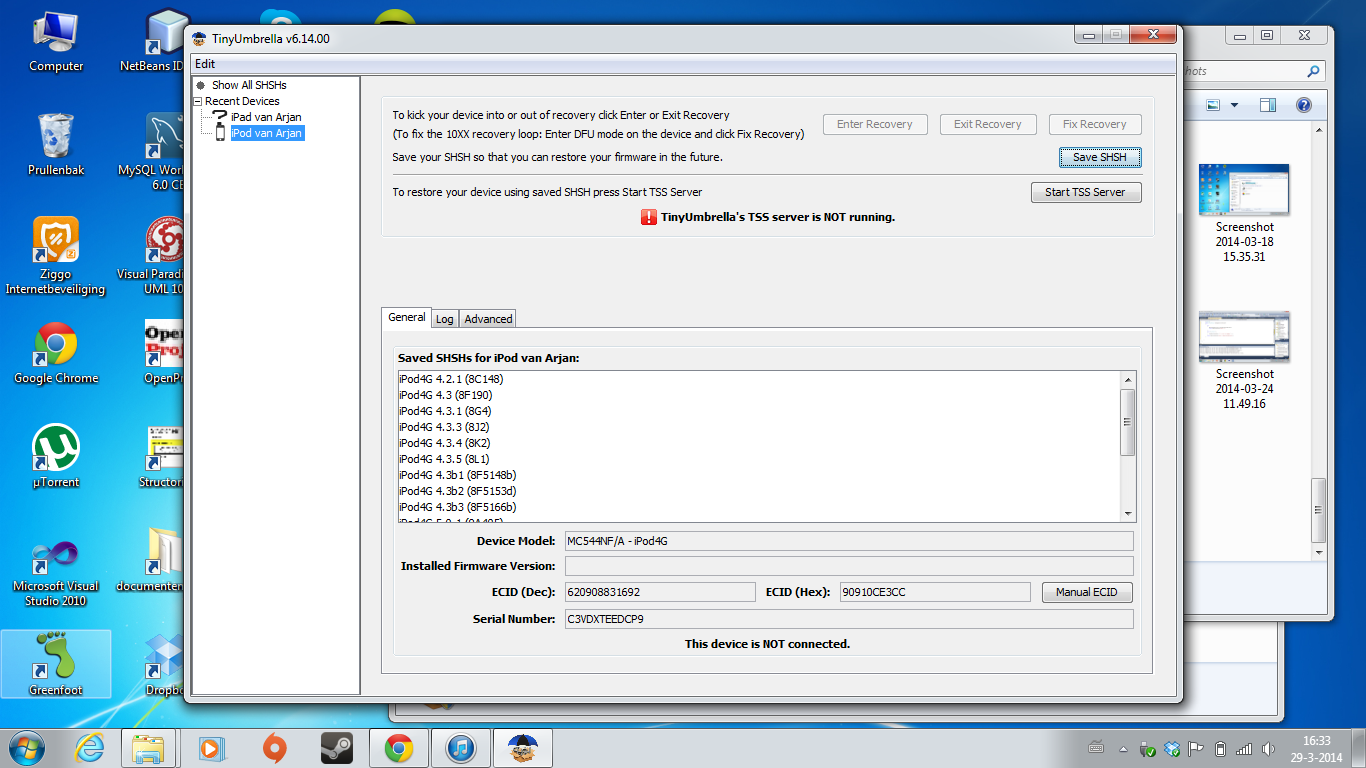
Task: Open Steam from the taskbar
Action: coord(336,747)
